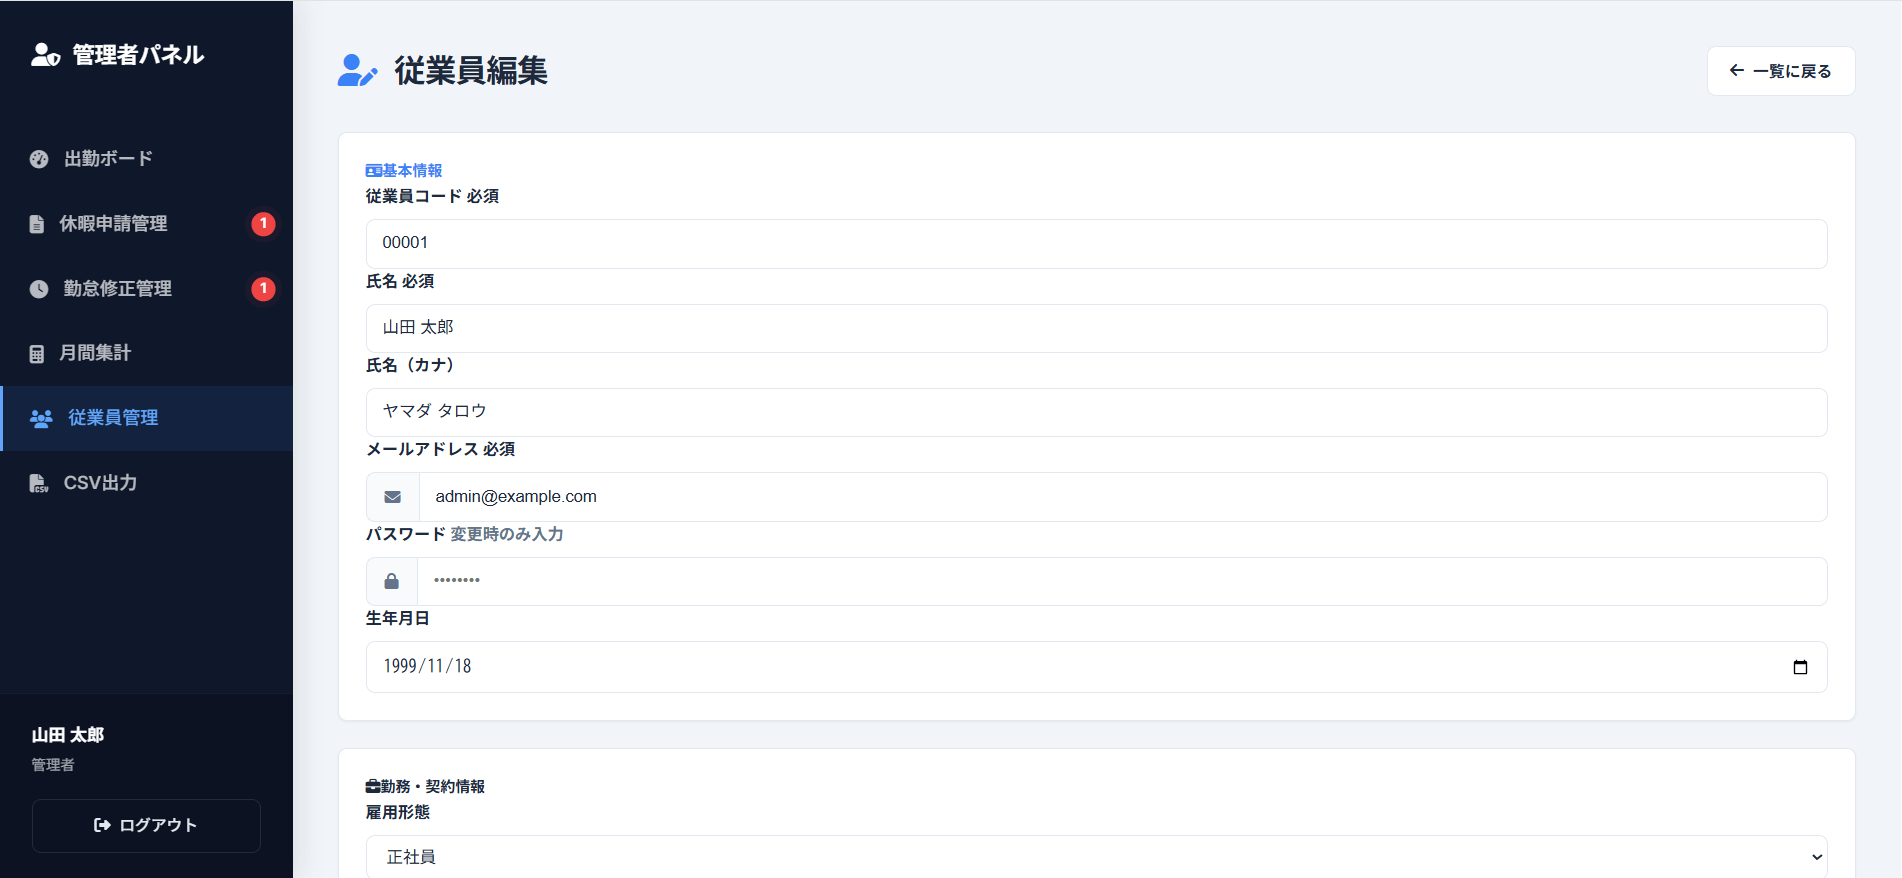The image size is (1902, 878).
Task: Click the leave request document icon
Action: (37, 224)
